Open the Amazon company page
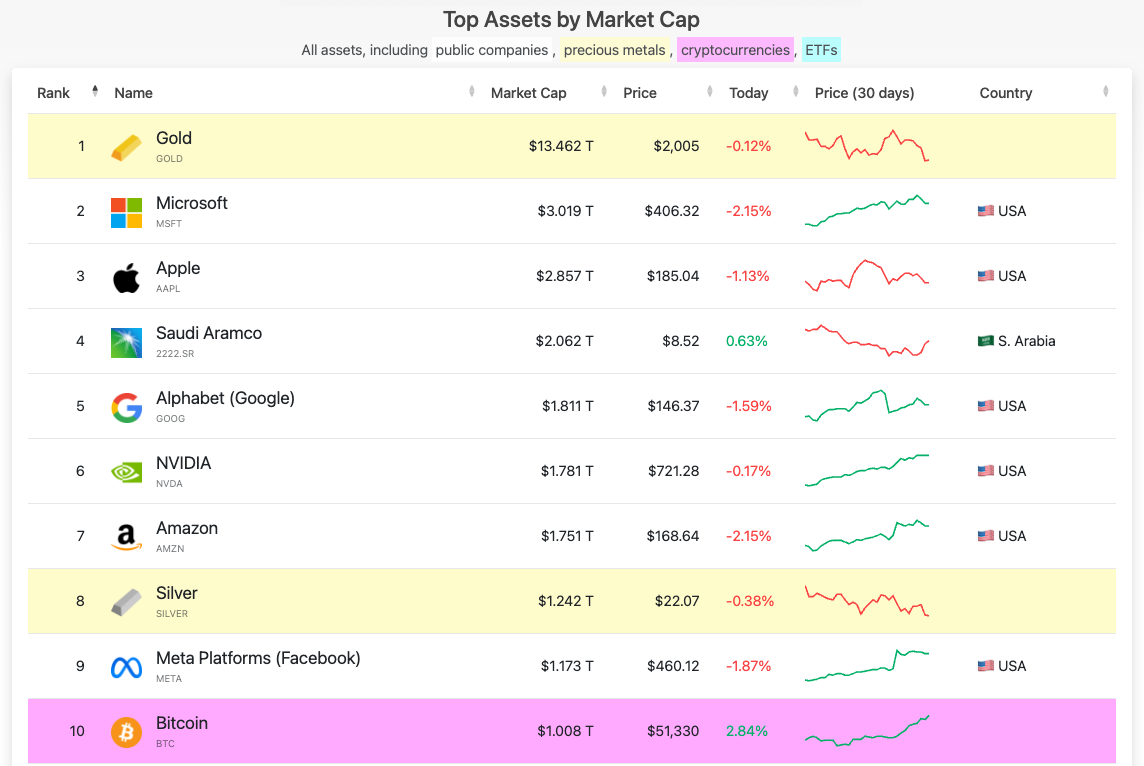 pos(187,527)
